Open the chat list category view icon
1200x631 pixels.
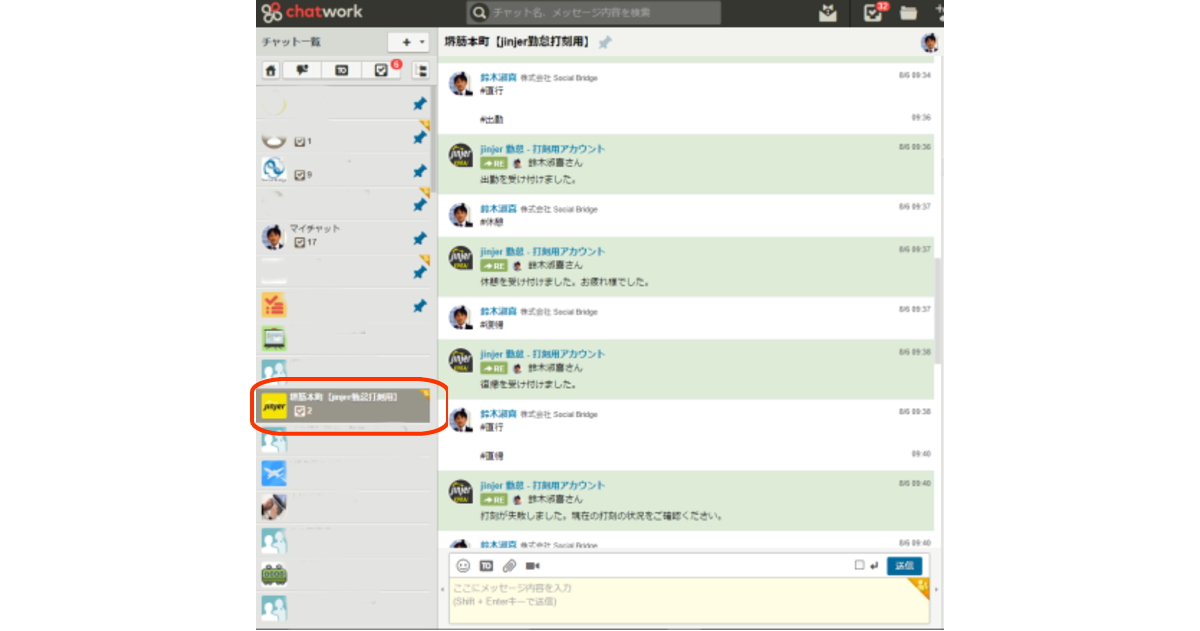[421, 70]
